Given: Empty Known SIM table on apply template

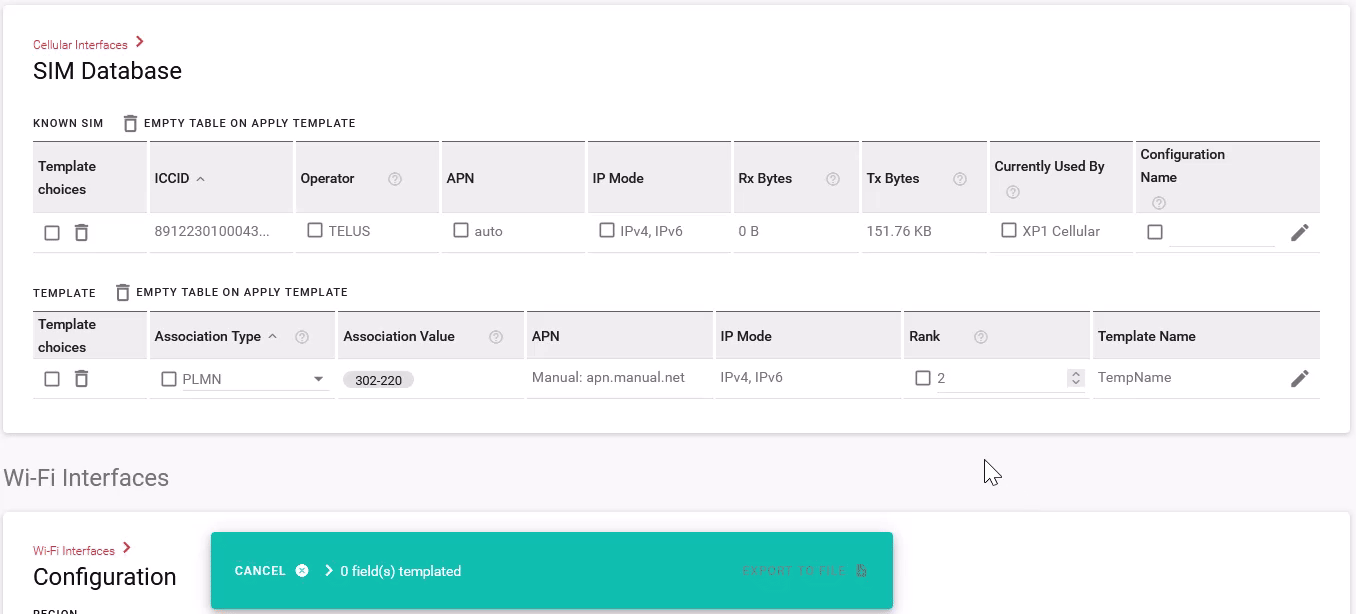Looking at the screenshot, I should 240,123.
